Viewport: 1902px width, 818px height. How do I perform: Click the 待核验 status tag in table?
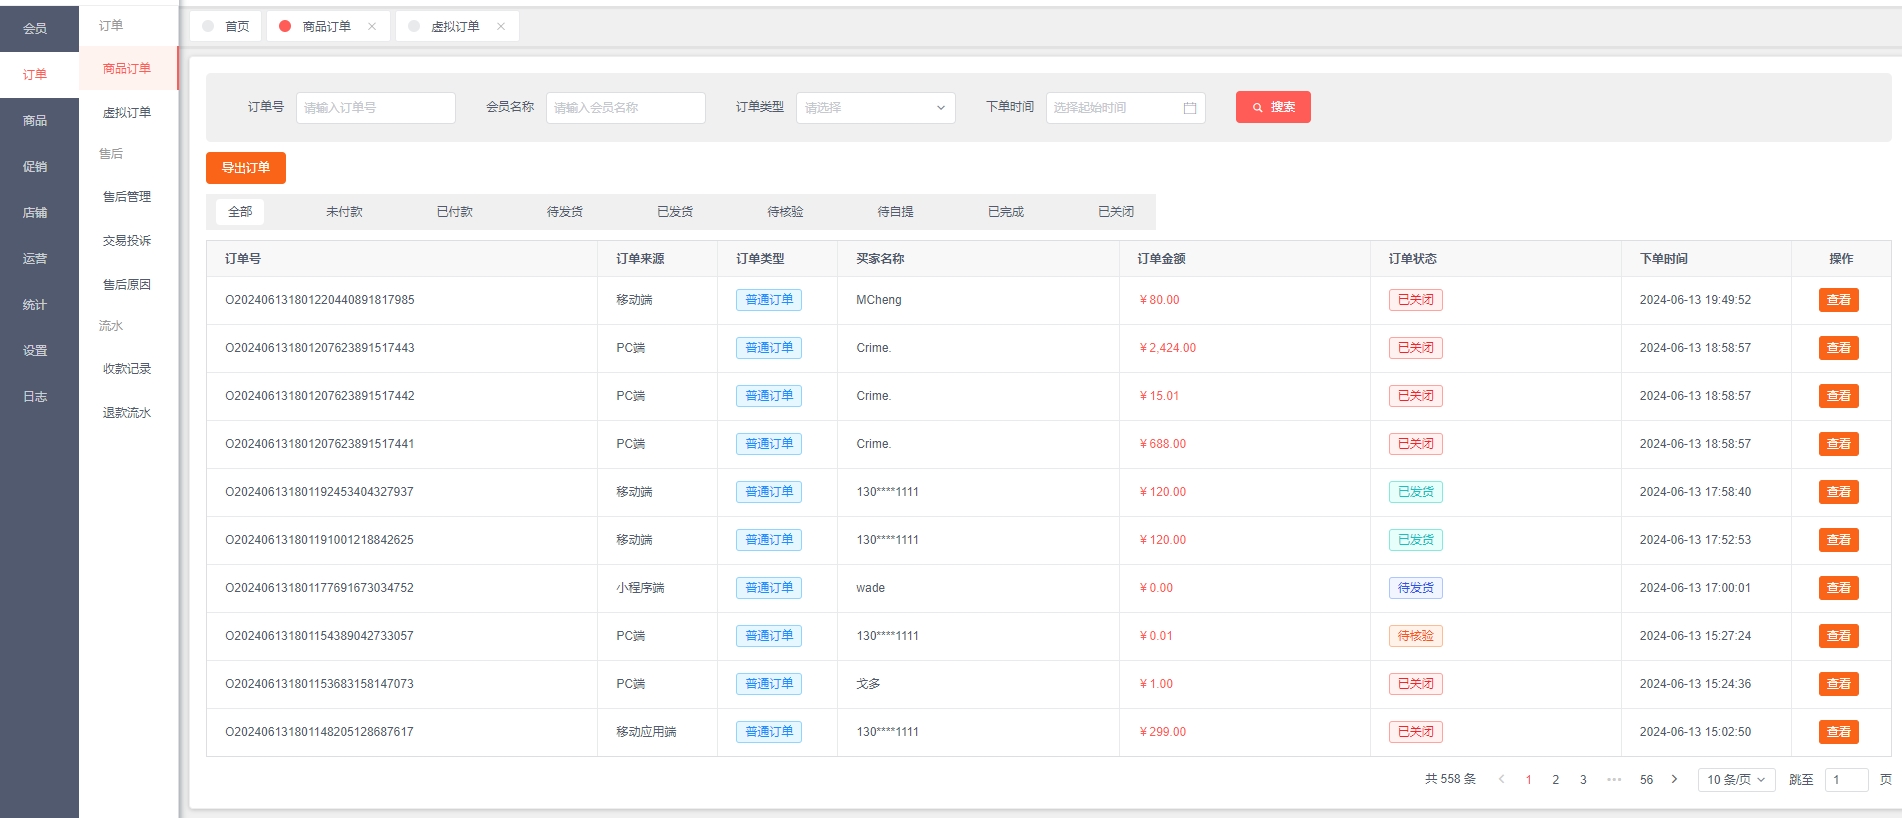click(x=1416, y=636)
